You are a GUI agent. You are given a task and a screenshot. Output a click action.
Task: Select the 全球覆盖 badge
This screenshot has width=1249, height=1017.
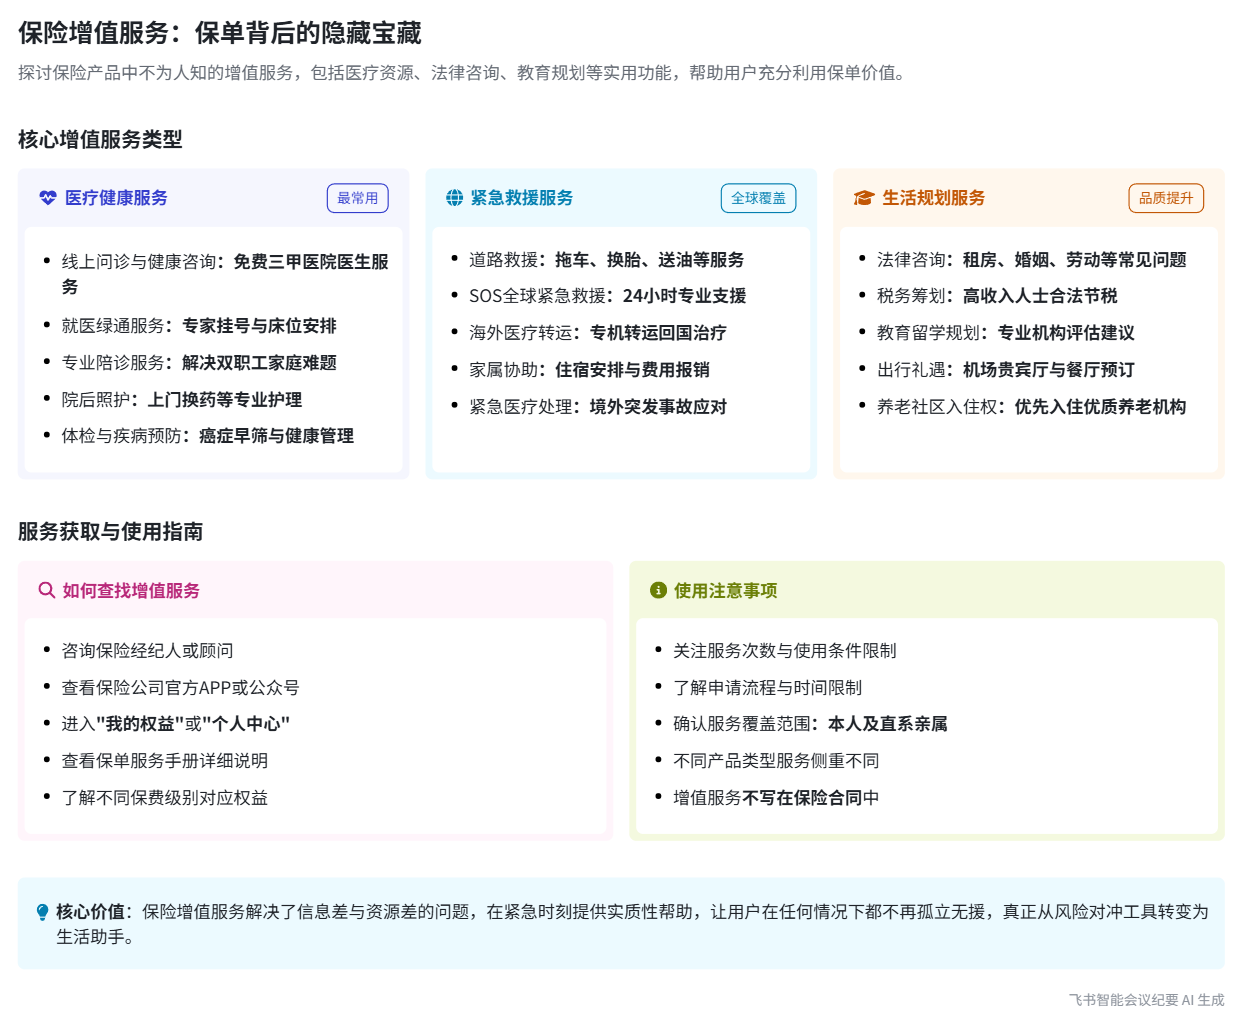tap(758, 198)
